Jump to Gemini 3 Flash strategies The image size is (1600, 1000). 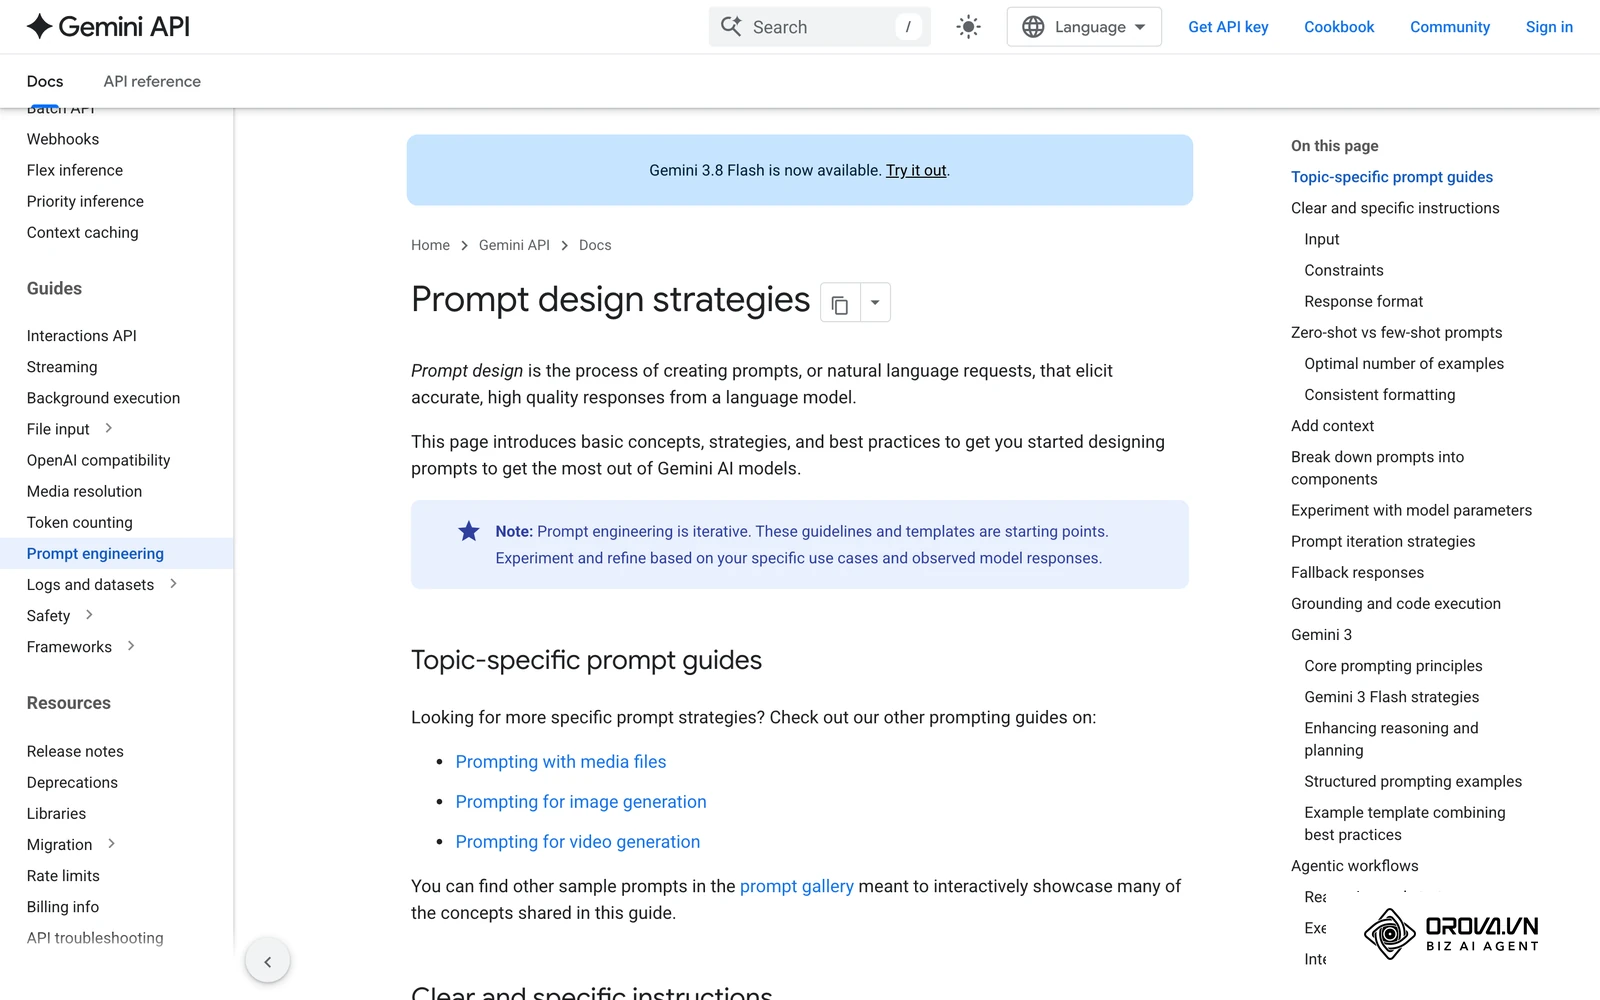[x=1391, y=697]
